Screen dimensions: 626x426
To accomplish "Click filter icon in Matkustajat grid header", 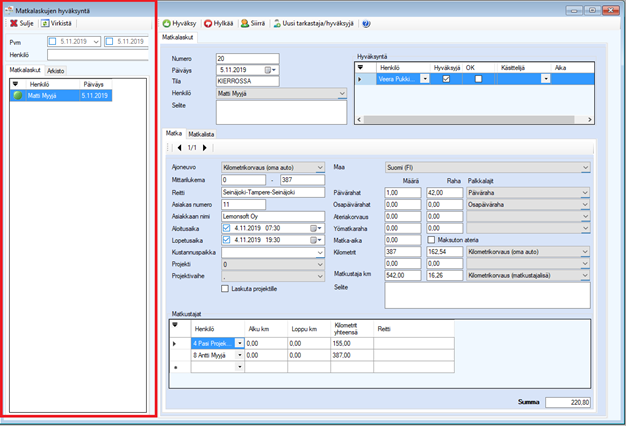I will (x=175, y=325).
